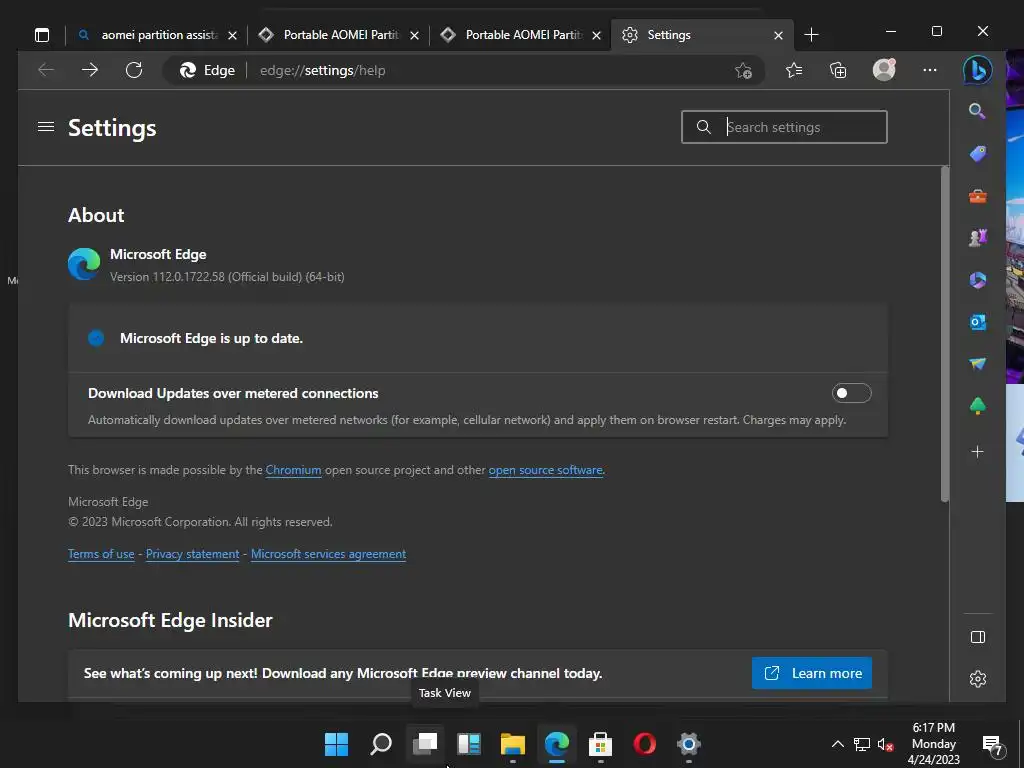The image size is (1024, 768).
Task: Click the Search settings field
Action: tap(784, 127)
